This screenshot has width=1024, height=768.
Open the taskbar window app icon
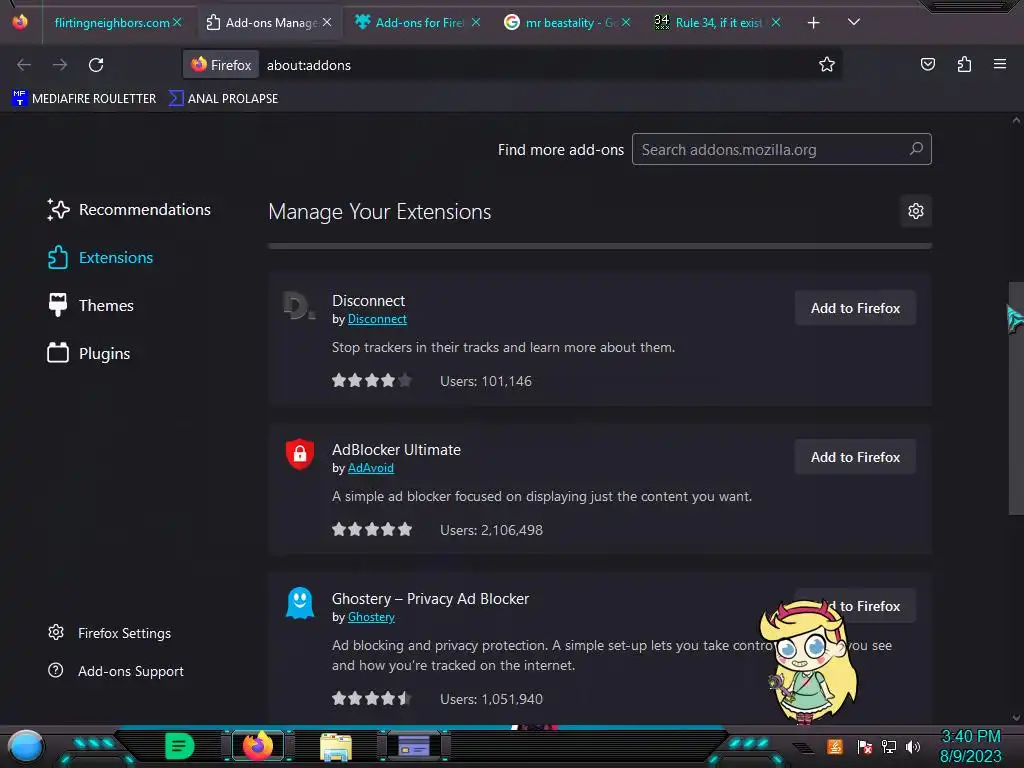414,746
